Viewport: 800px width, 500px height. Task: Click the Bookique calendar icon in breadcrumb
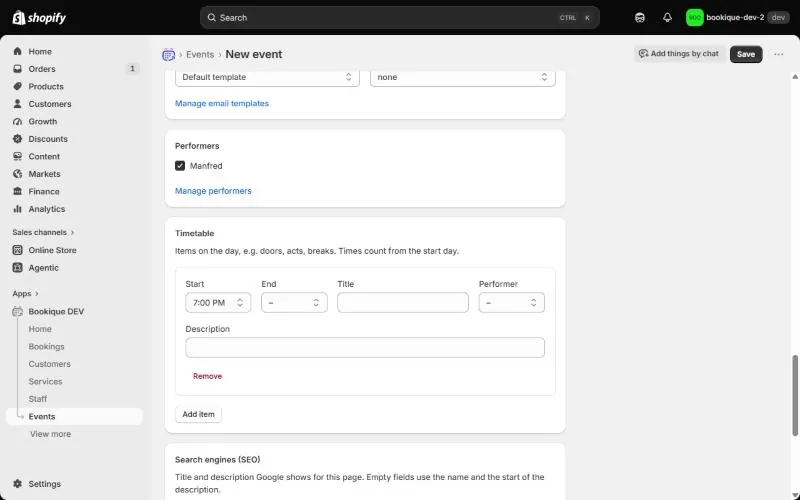coord(168,55)
